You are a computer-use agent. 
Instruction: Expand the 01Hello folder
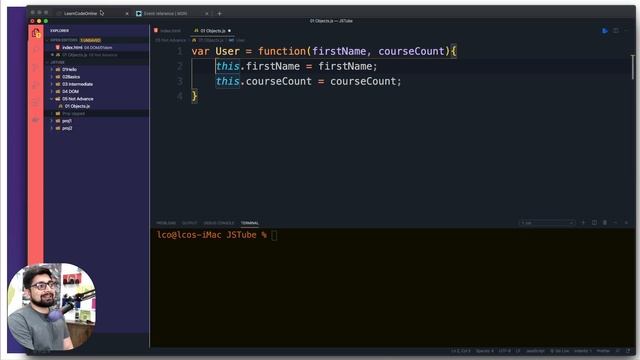(52, 69)
